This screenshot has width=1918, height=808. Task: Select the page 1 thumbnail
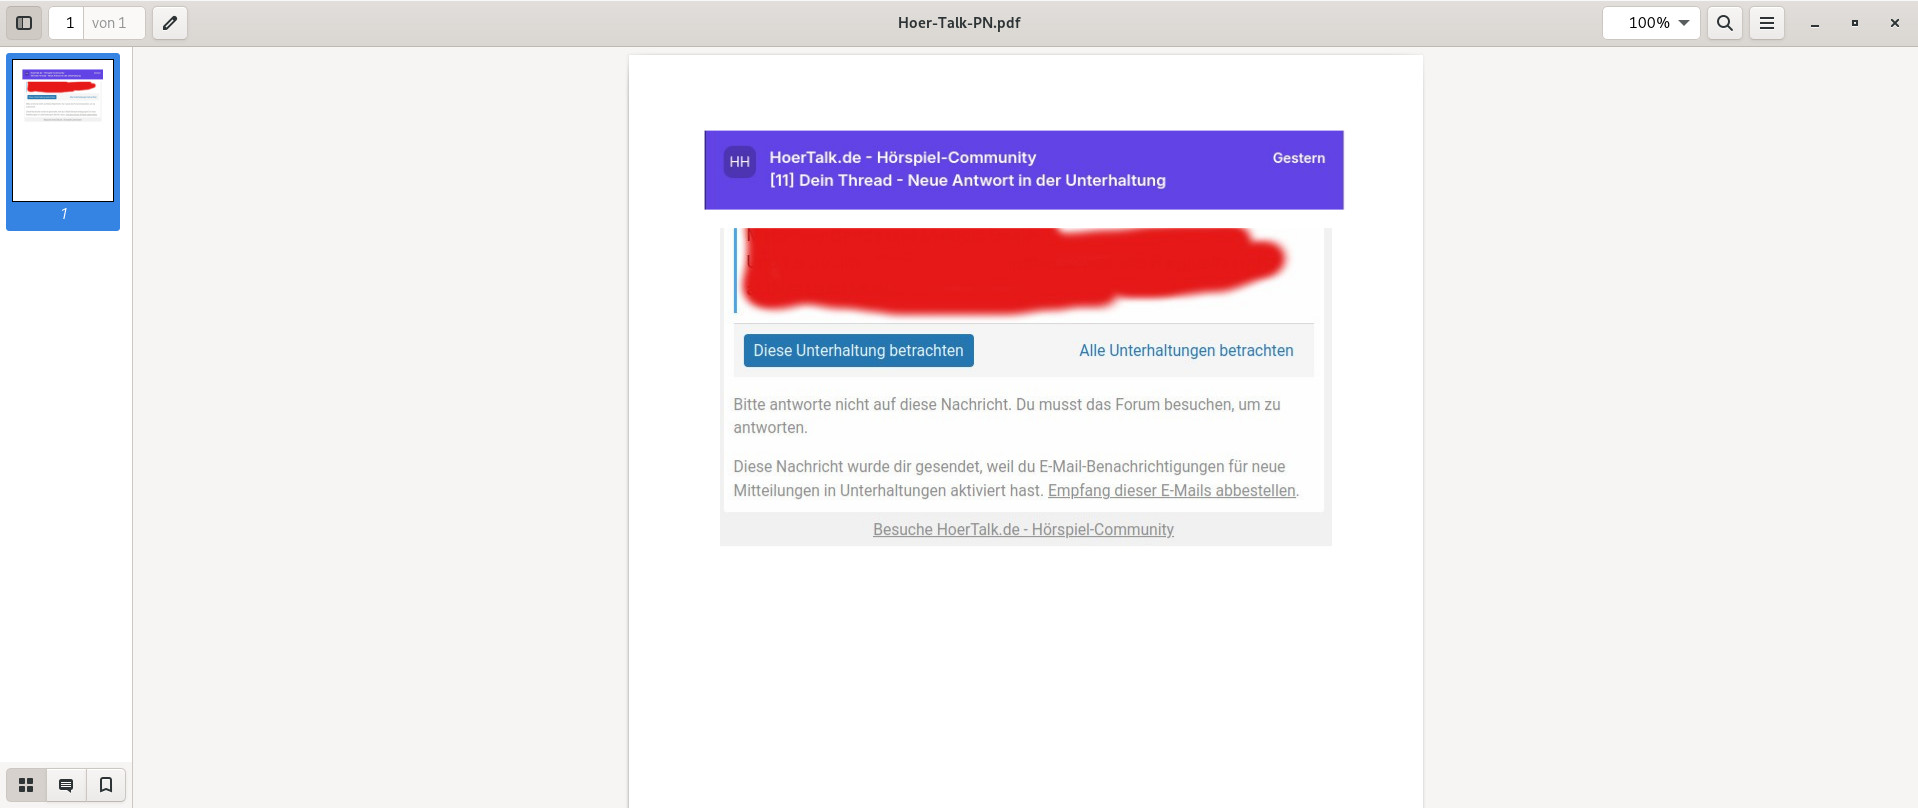coord(63,131)
